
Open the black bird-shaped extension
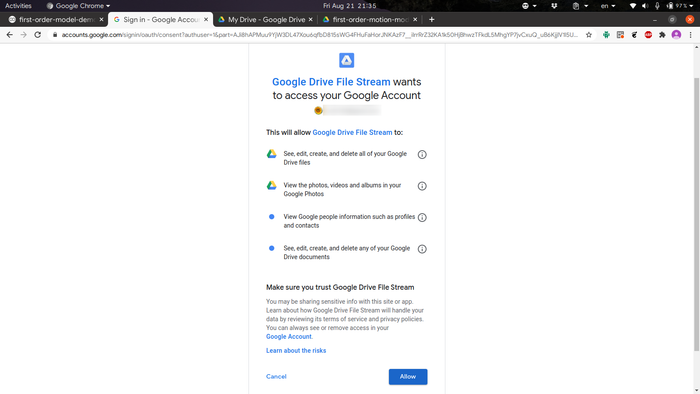634,35
